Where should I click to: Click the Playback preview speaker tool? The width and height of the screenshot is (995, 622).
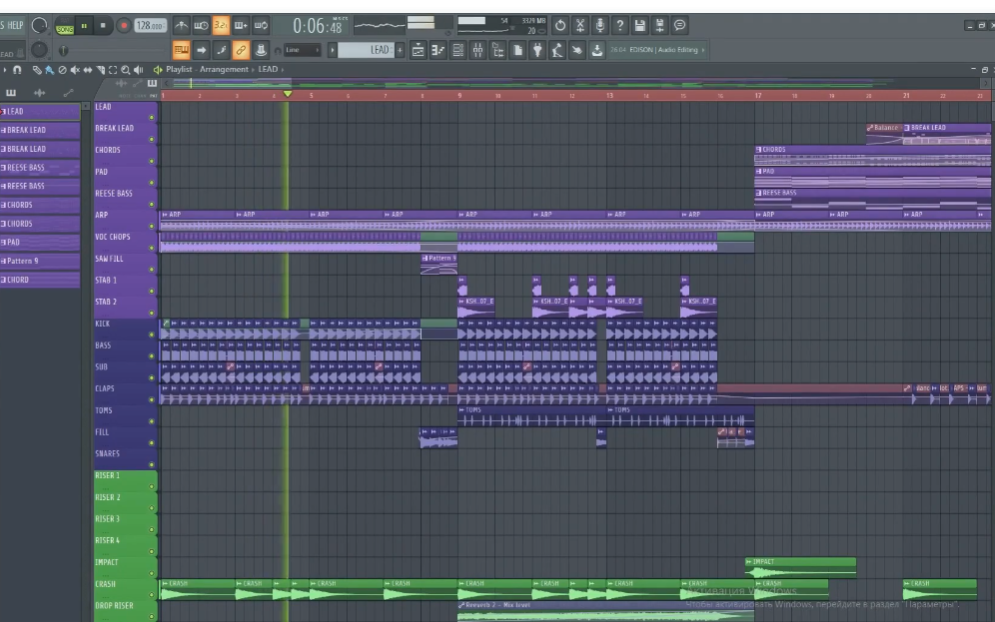pos(137,69)
